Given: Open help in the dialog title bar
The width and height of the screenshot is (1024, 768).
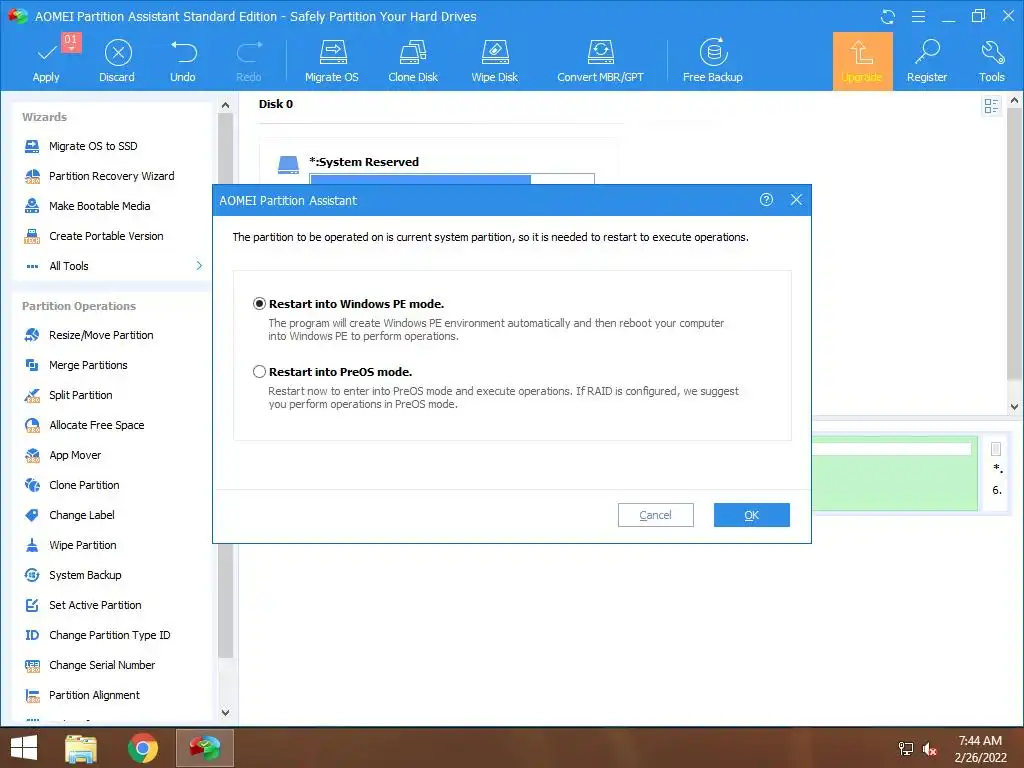Looking at the screenshot, I should (x=766, y=200).
